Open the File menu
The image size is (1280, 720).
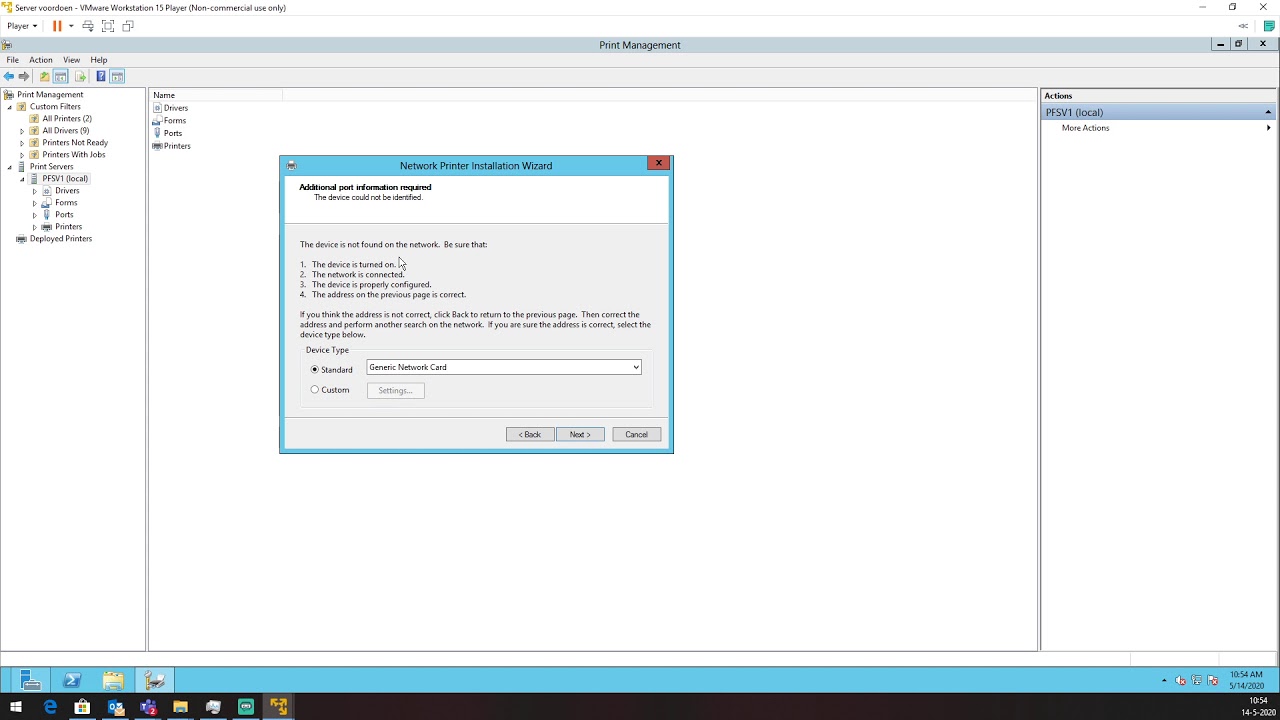(x=12, y=60)
